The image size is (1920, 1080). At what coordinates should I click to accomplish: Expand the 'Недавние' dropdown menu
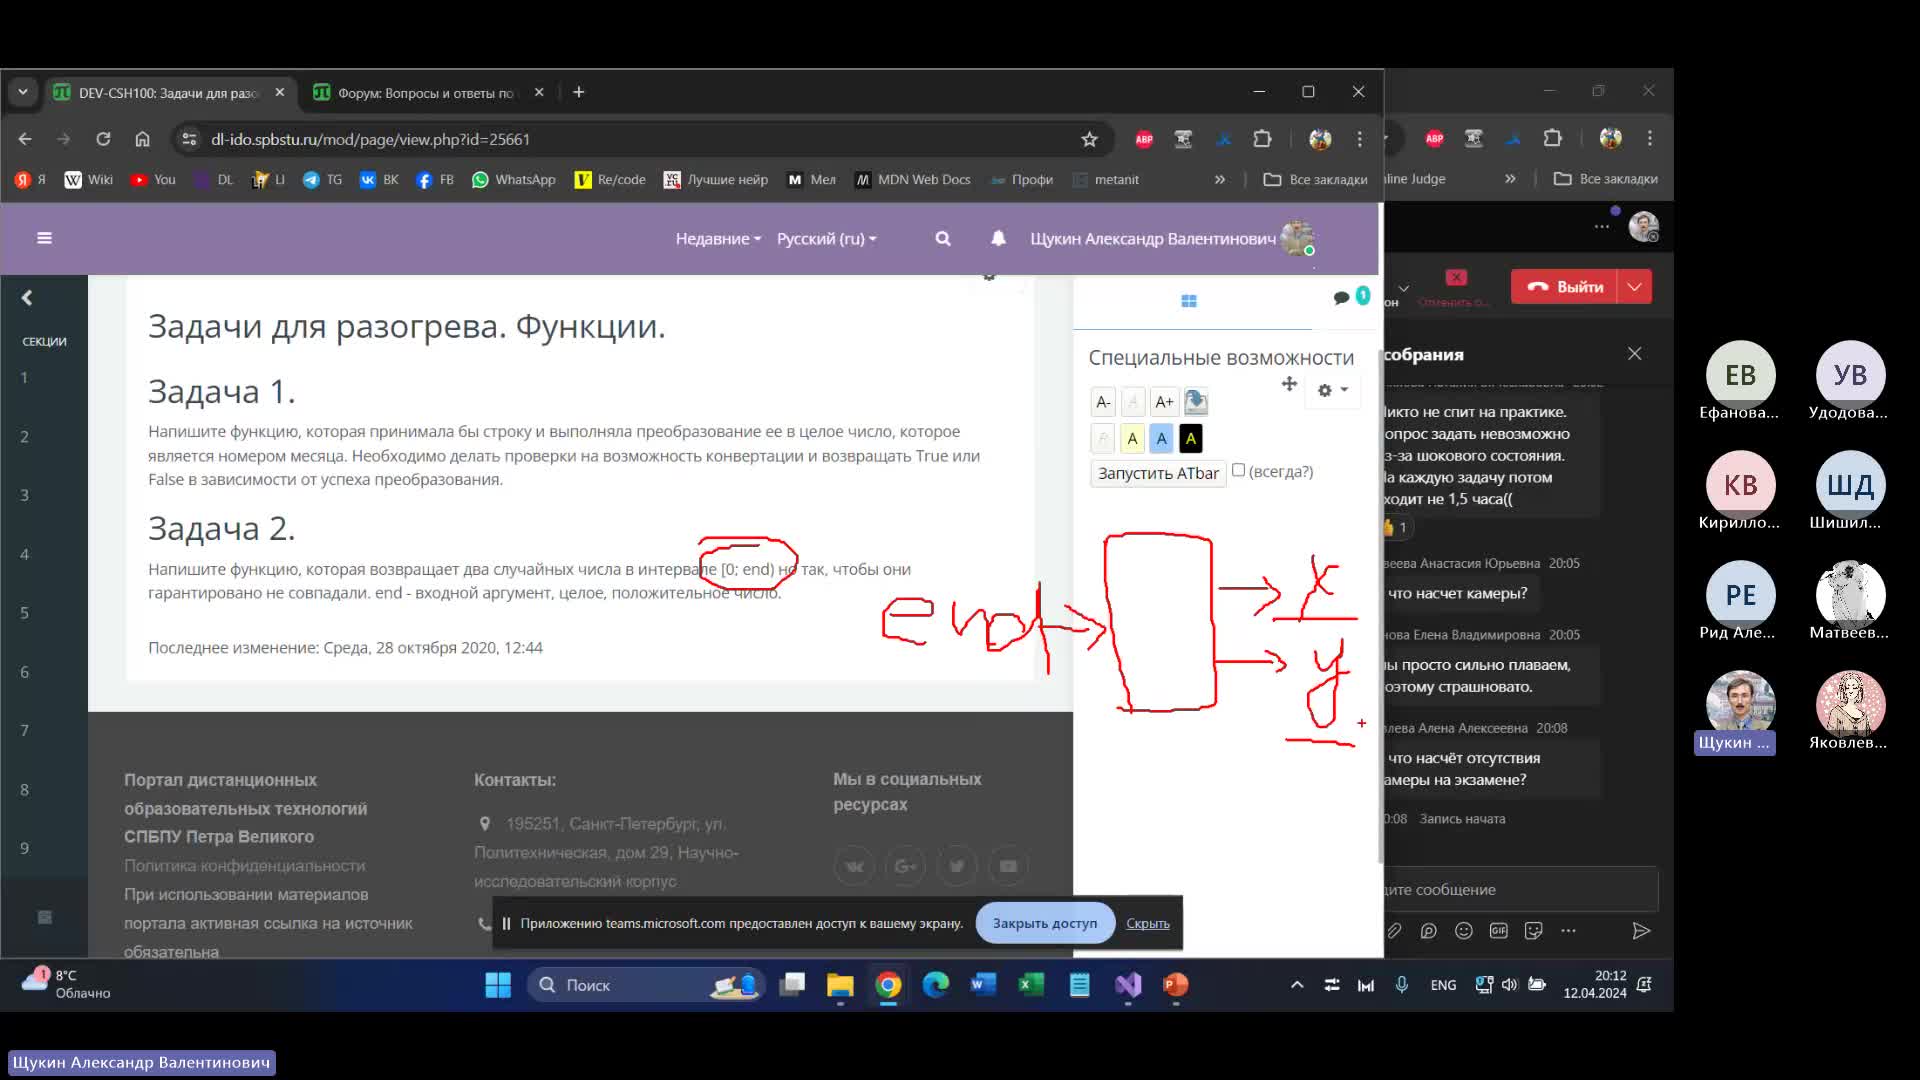pyautogui.click(x=718, y=239)
